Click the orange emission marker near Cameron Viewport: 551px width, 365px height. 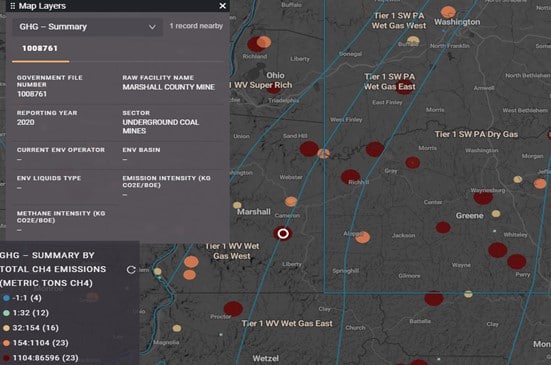pos(291,202)
